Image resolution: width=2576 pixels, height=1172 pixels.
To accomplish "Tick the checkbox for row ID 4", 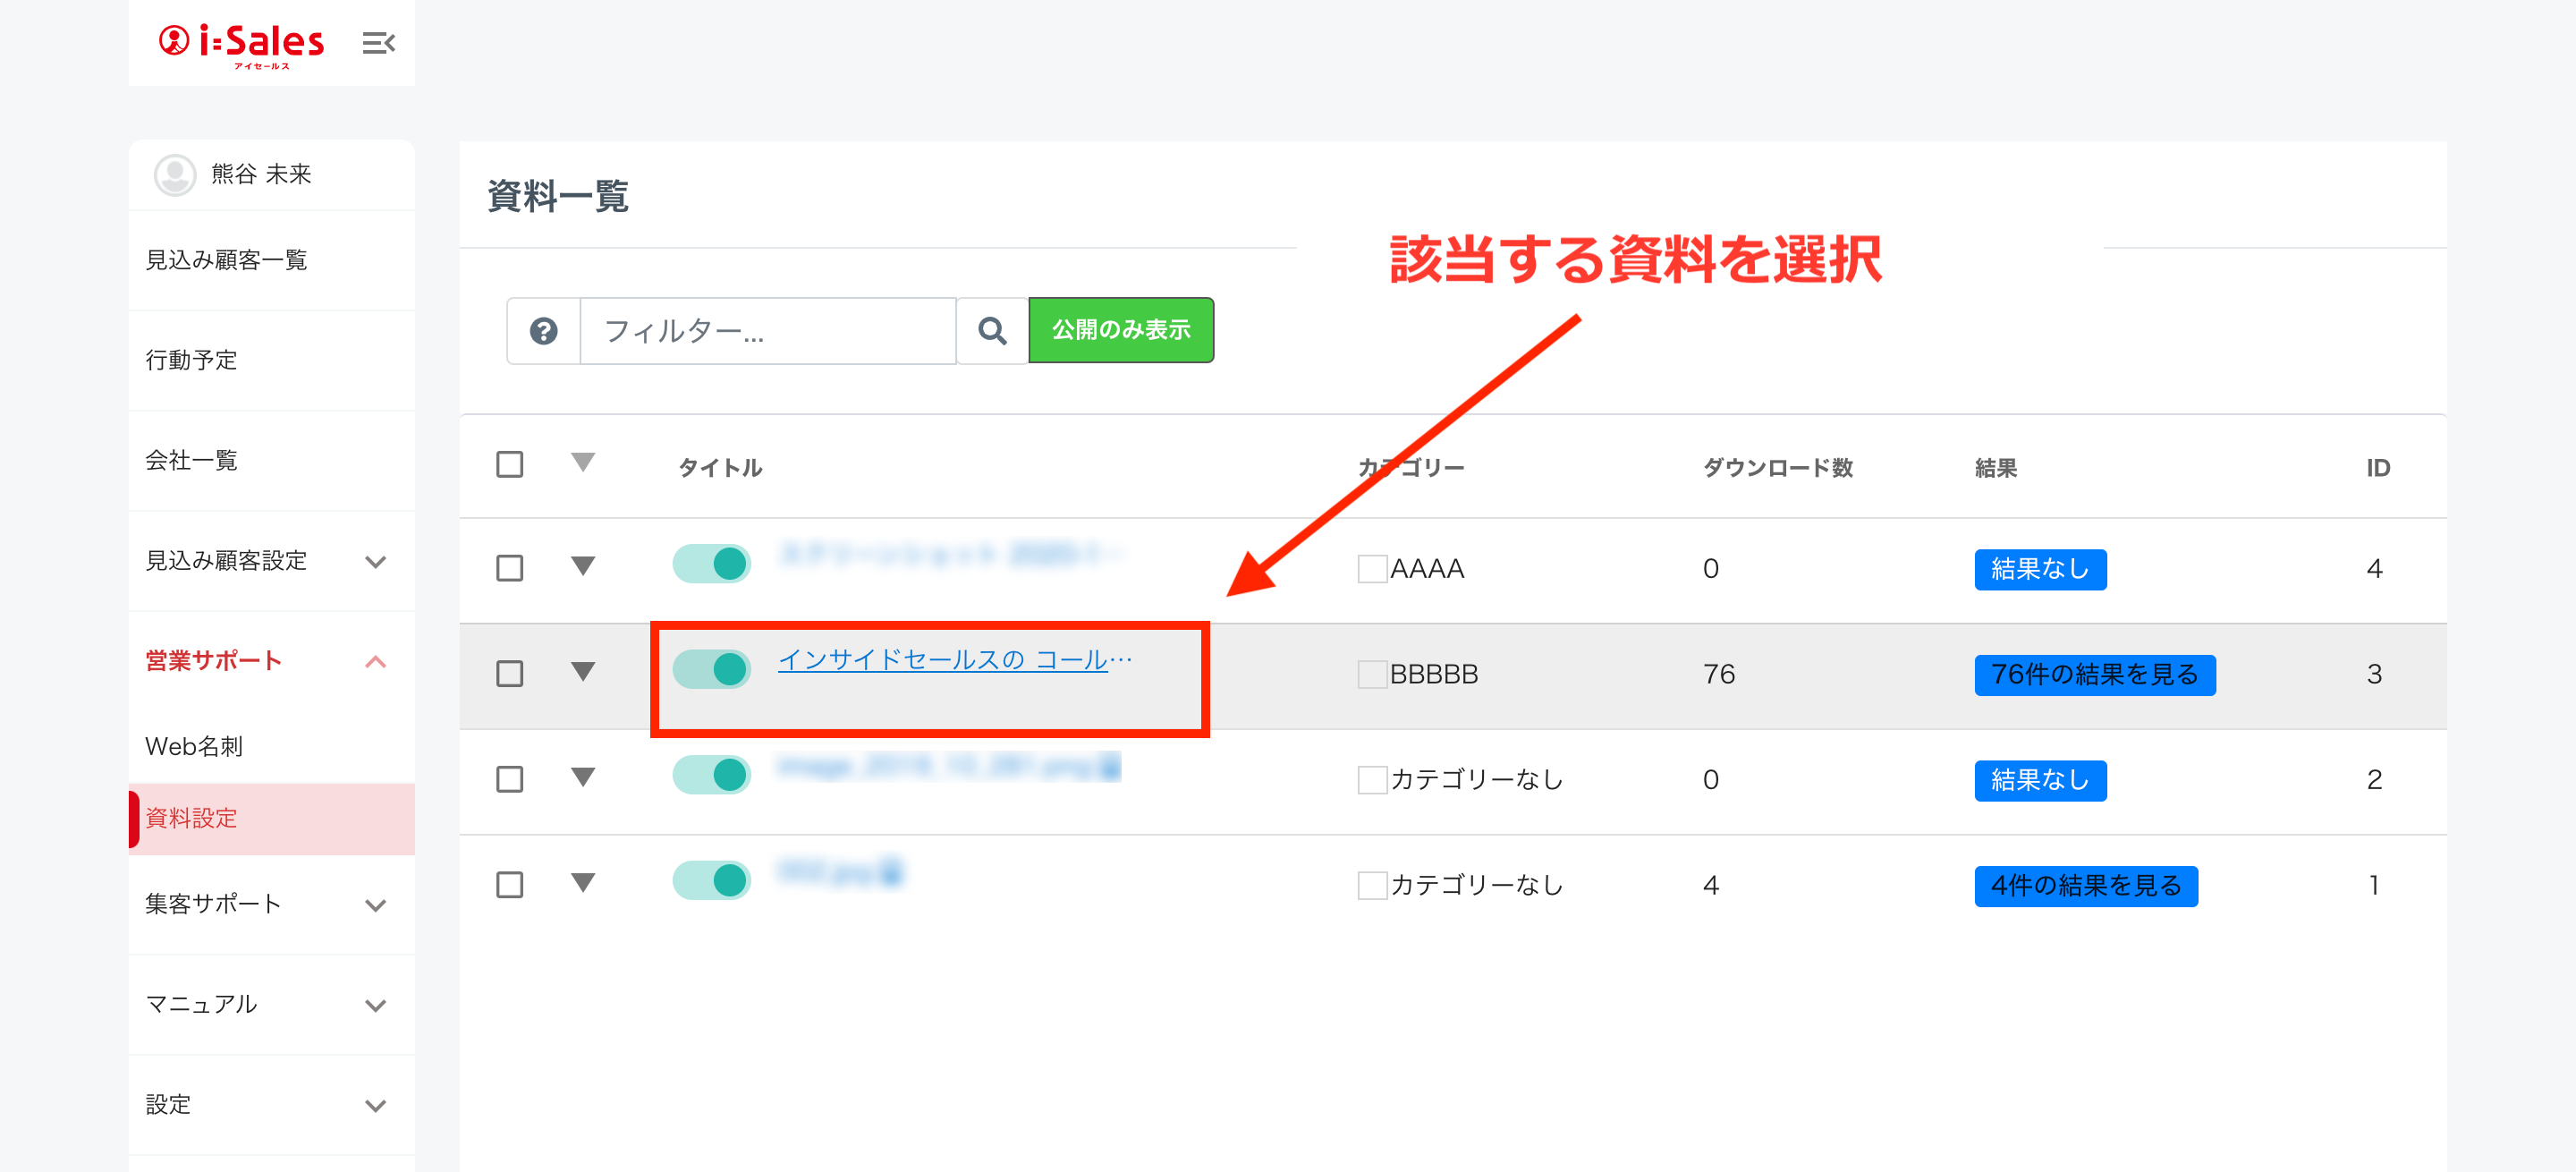I will 510,569.
